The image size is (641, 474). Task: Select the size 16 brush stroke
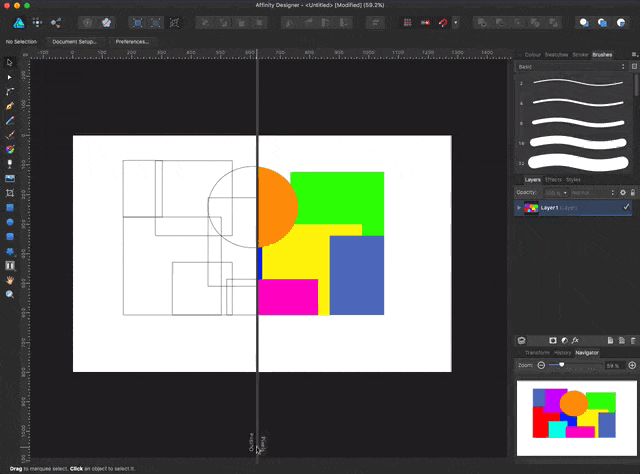(577, 142)
